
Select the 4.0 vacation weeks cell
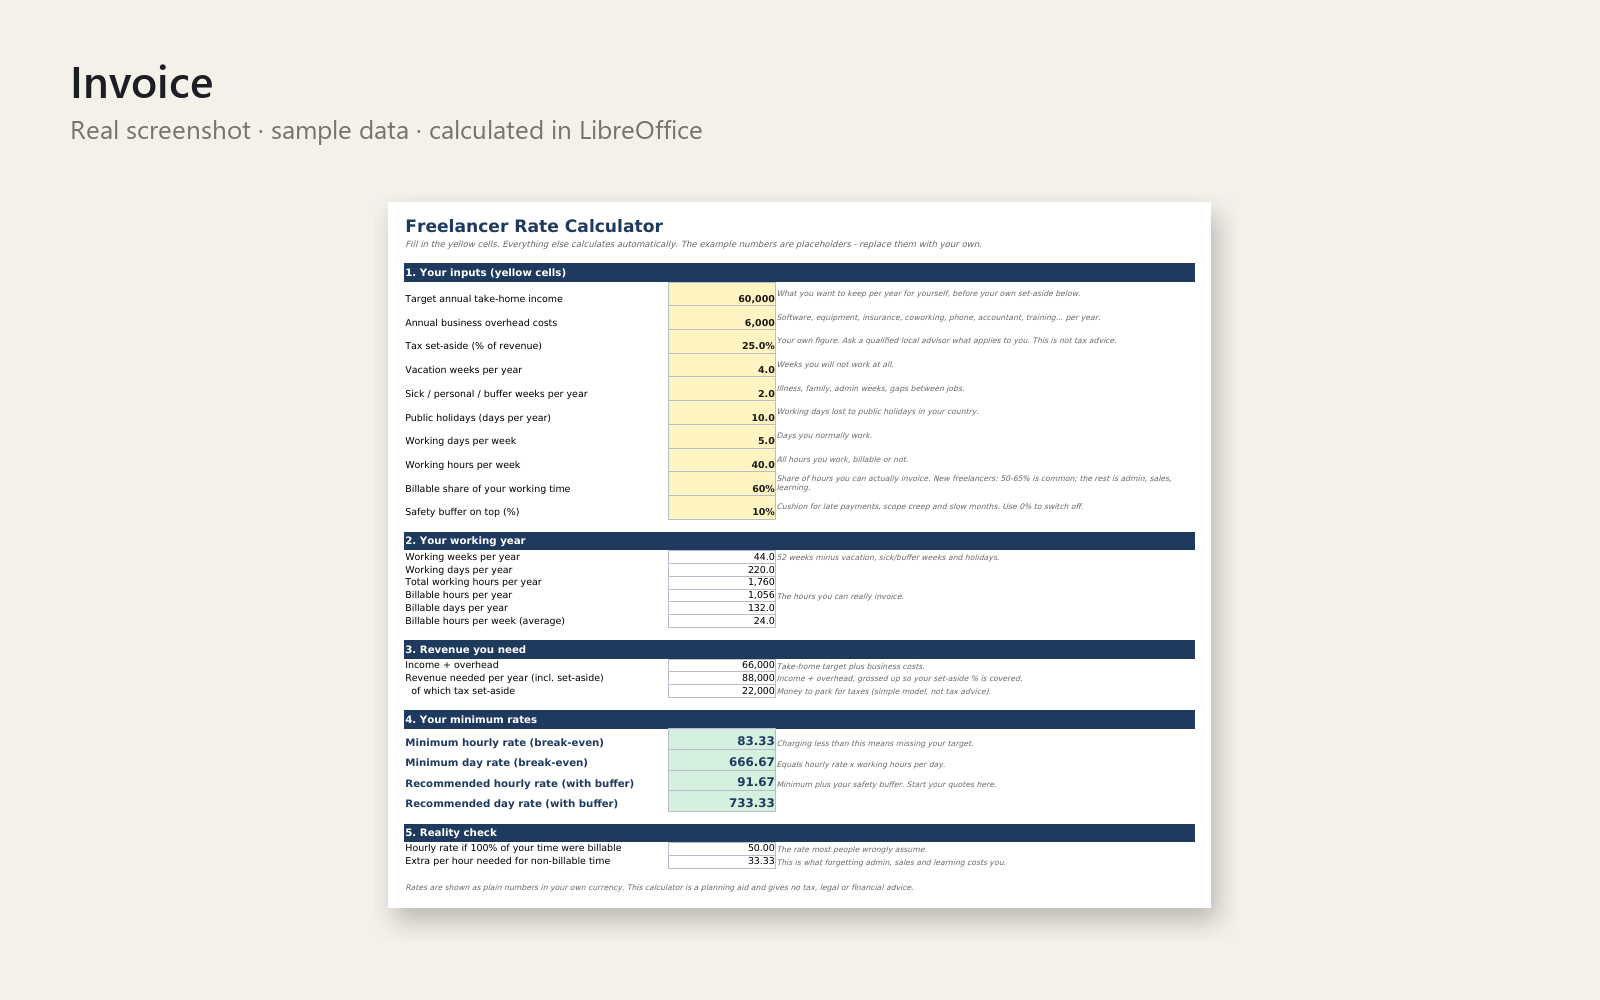point(722,365)
